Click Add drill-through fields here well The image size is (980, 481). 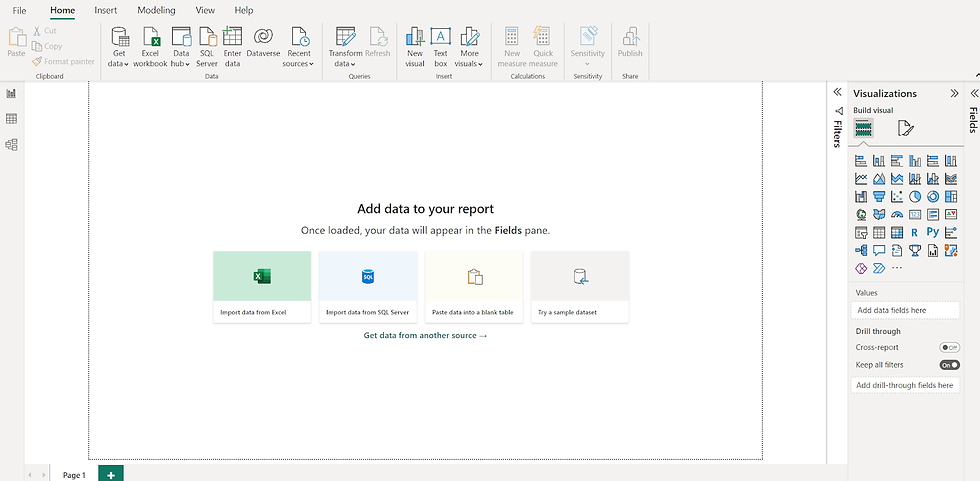[905, 385]
